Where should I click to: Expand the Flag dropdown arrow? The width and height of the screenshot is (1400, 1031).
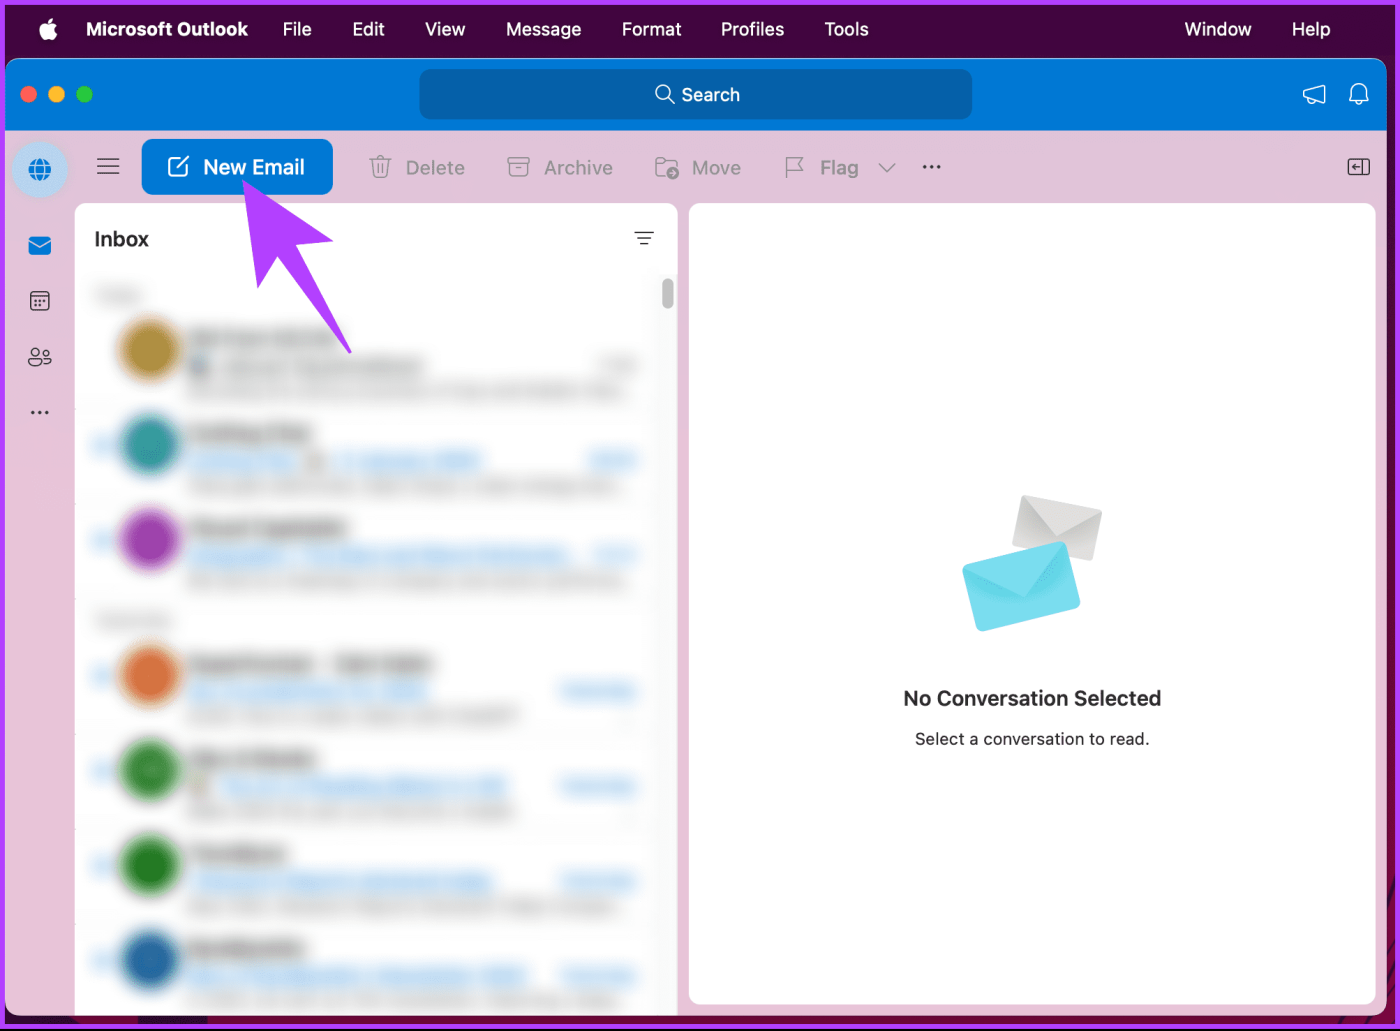pos(887,167)
